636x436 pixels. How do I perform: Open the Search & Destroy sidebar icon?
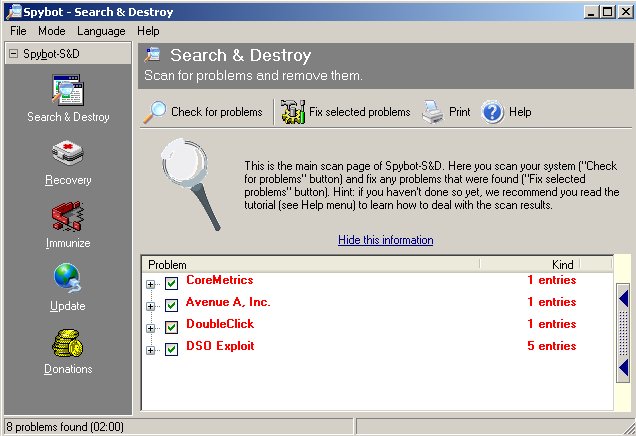68,90
